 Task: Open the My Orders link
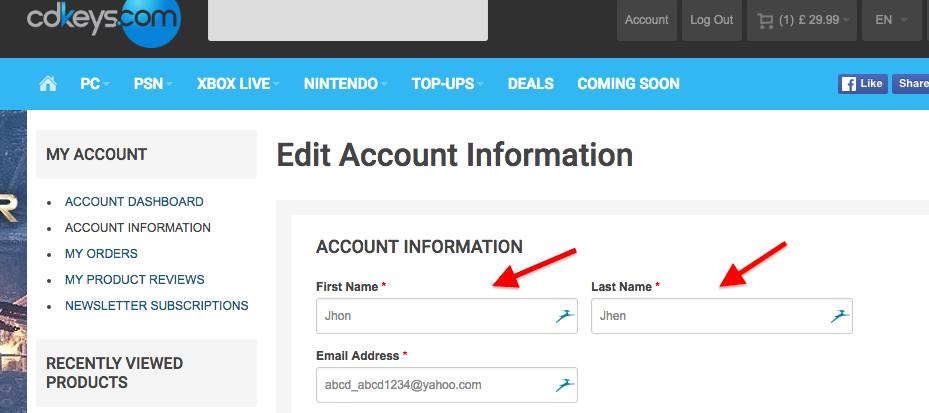(101, 254)
